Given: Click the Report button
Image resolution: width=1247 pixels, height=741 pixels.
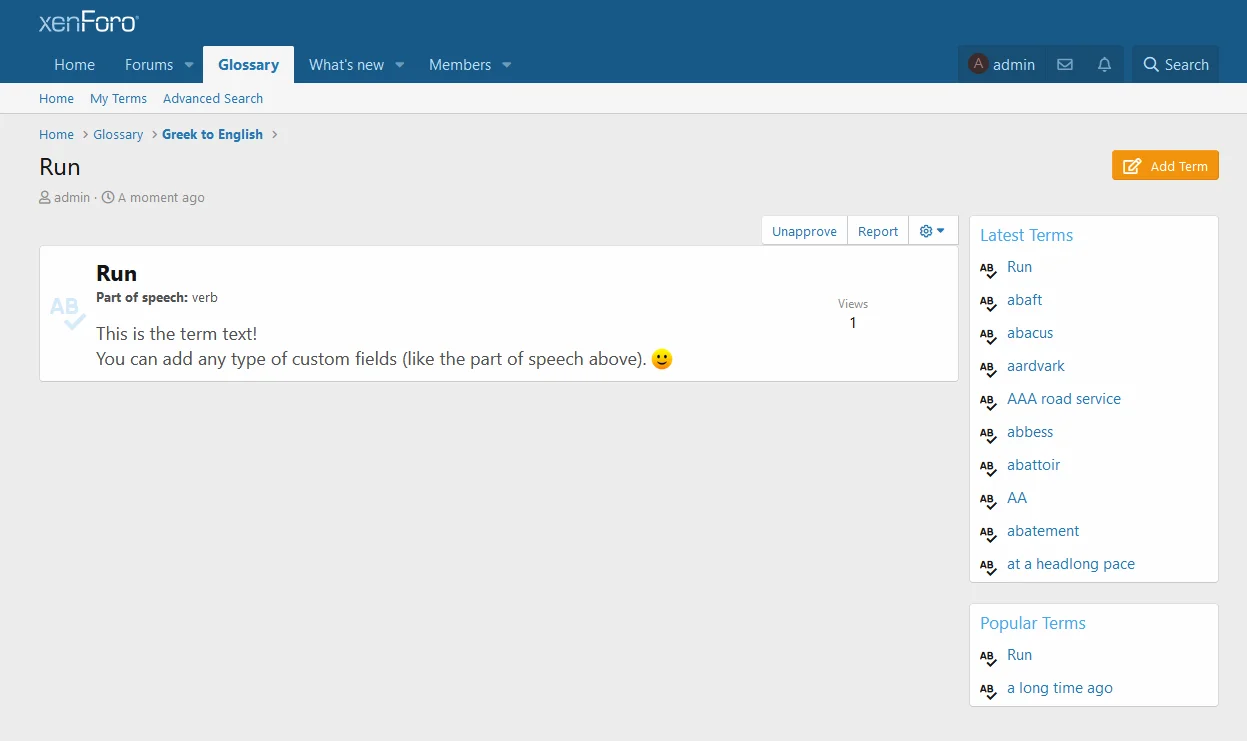Looking at the screenshot, I should 878,231.
